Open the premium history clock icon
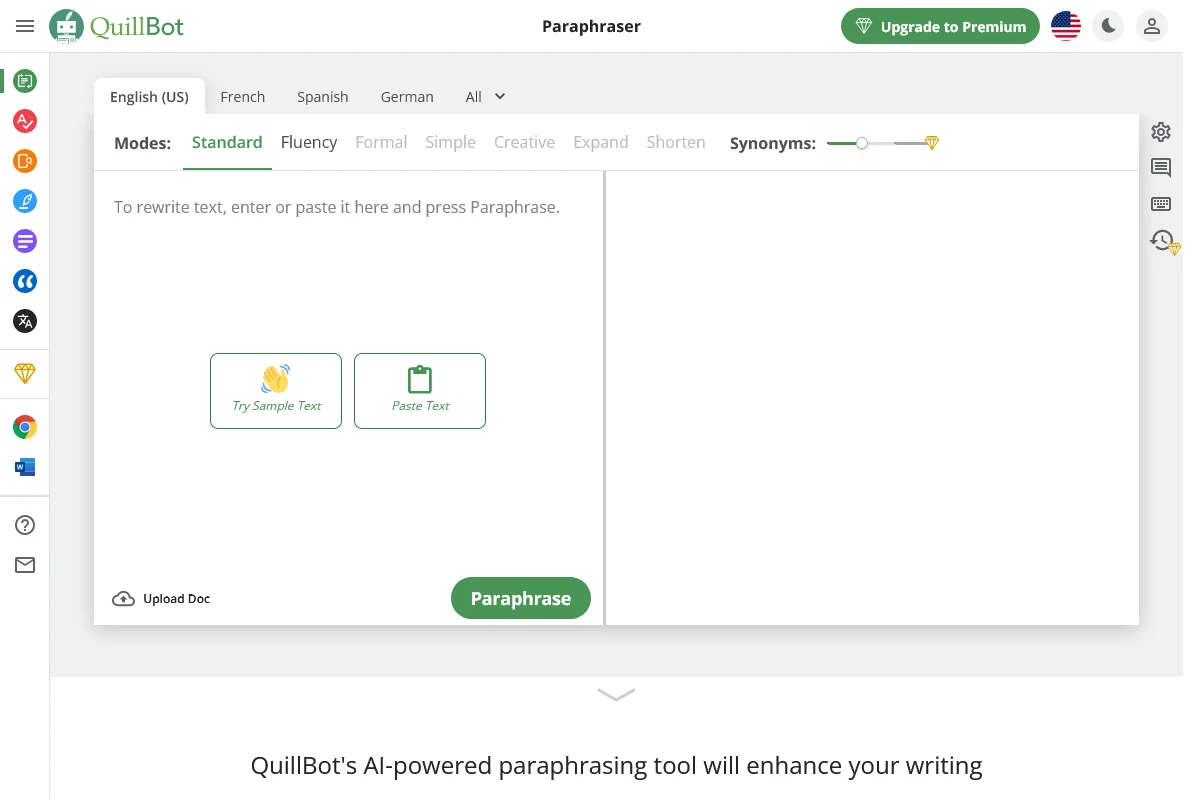This screenshot has width=1200, height=800. coord(1164,241)
